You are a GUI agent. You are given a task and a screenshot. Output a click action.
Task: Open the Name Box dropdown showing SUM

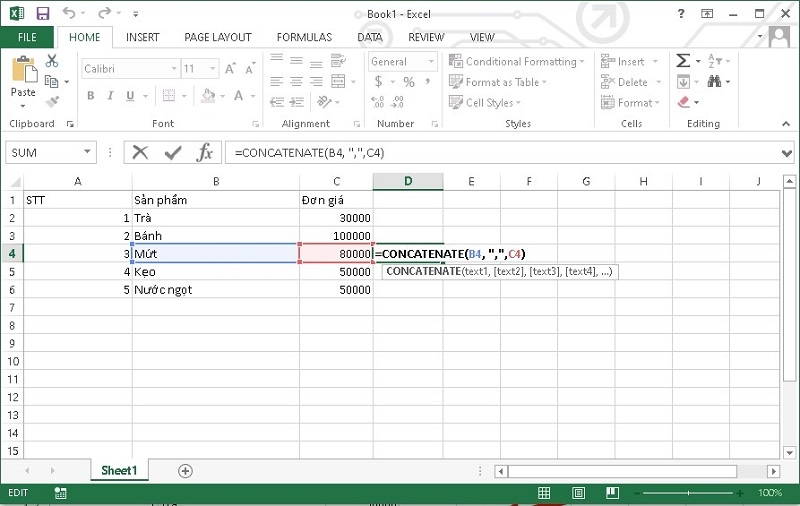point(88,153)
